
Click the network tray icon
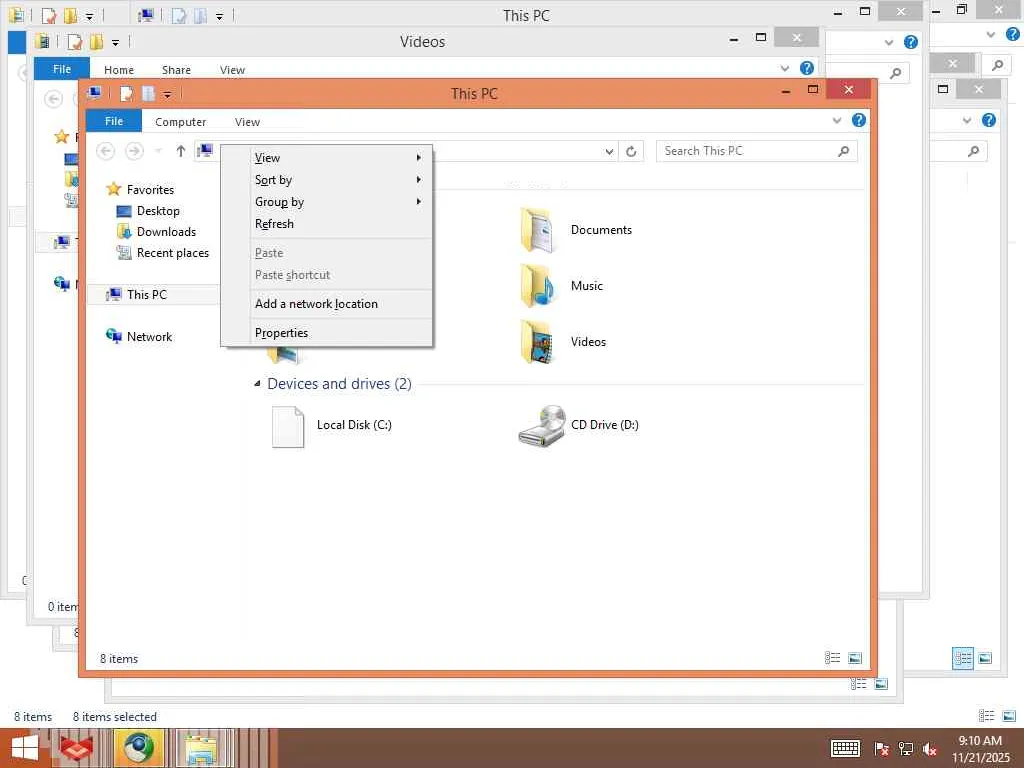[906, 749]
